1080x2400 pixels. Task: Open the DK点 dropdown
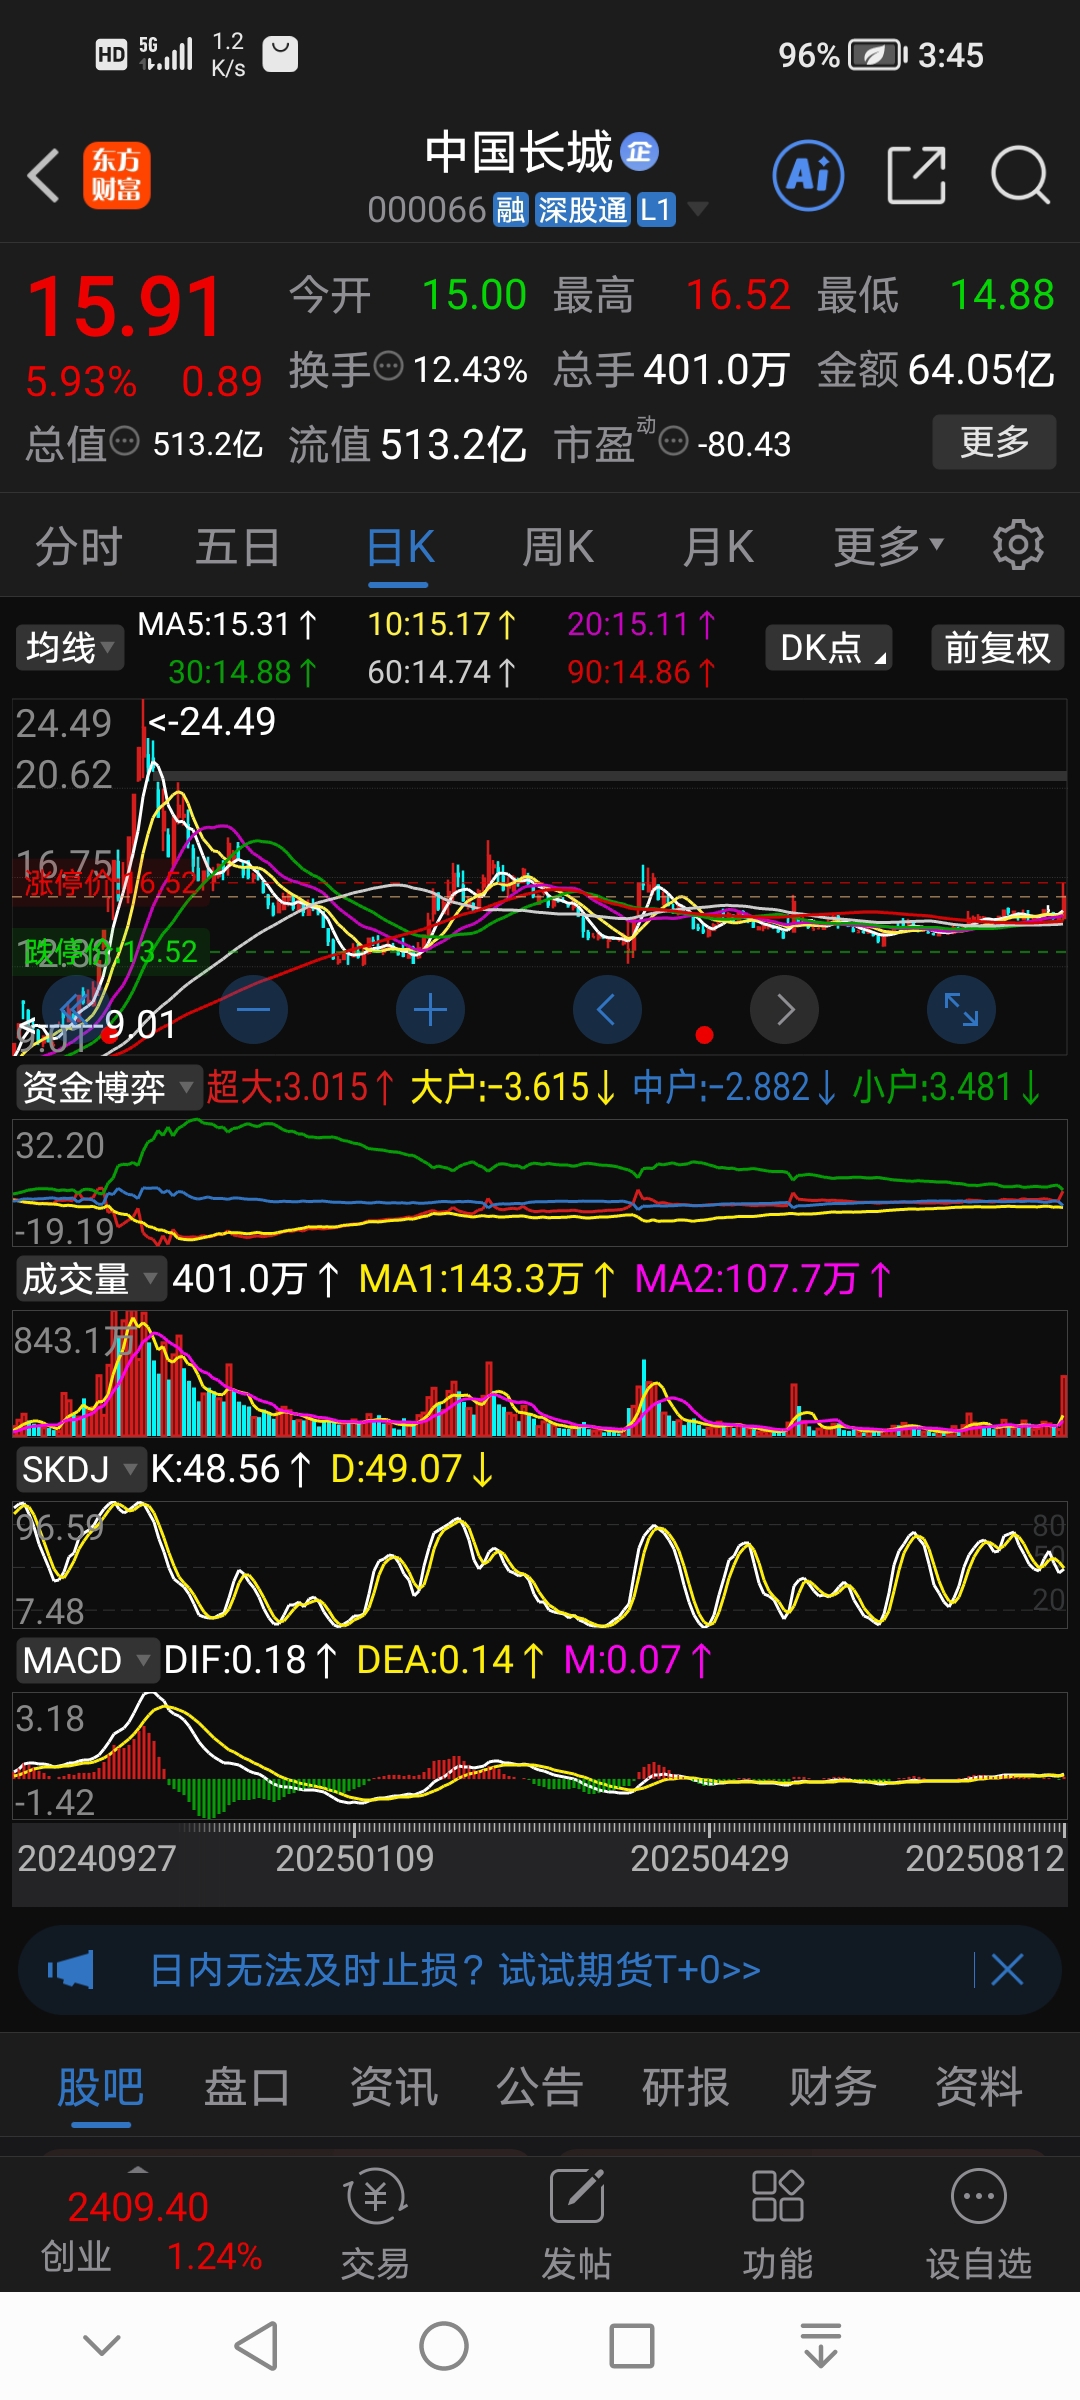pos(829,647)
